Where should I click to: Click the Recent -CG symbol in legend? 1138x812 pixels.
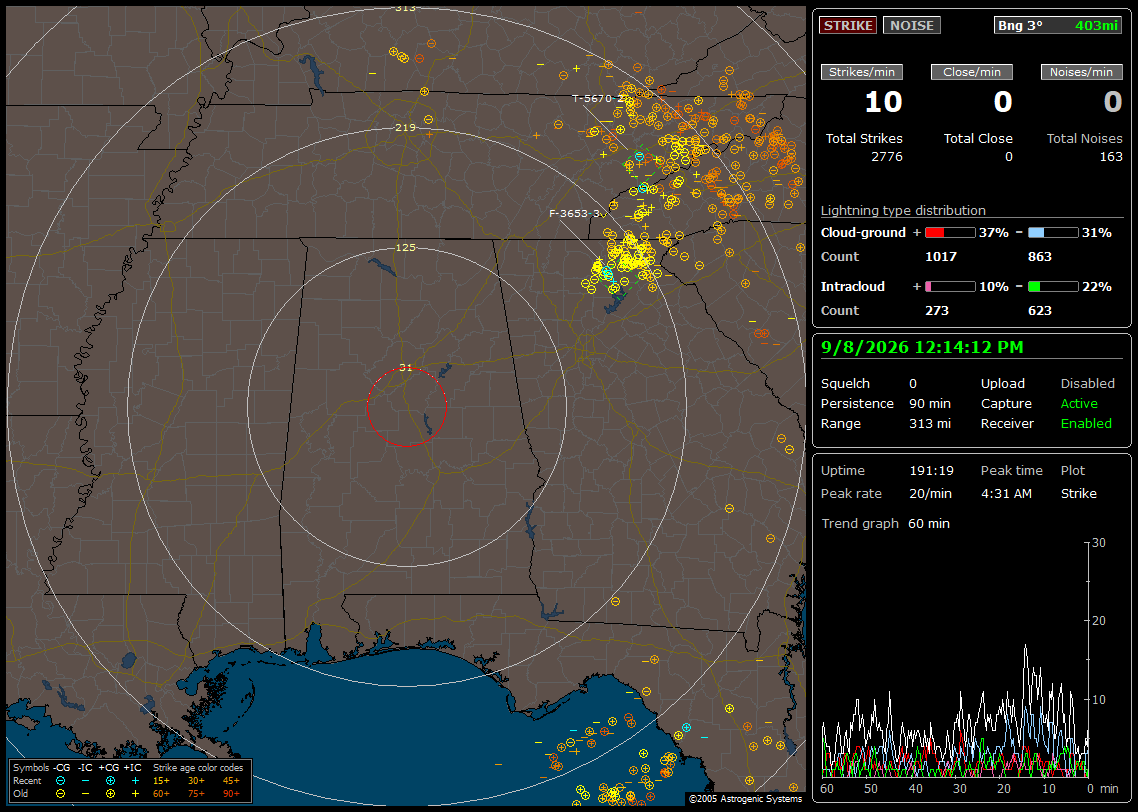coord(60,781)
